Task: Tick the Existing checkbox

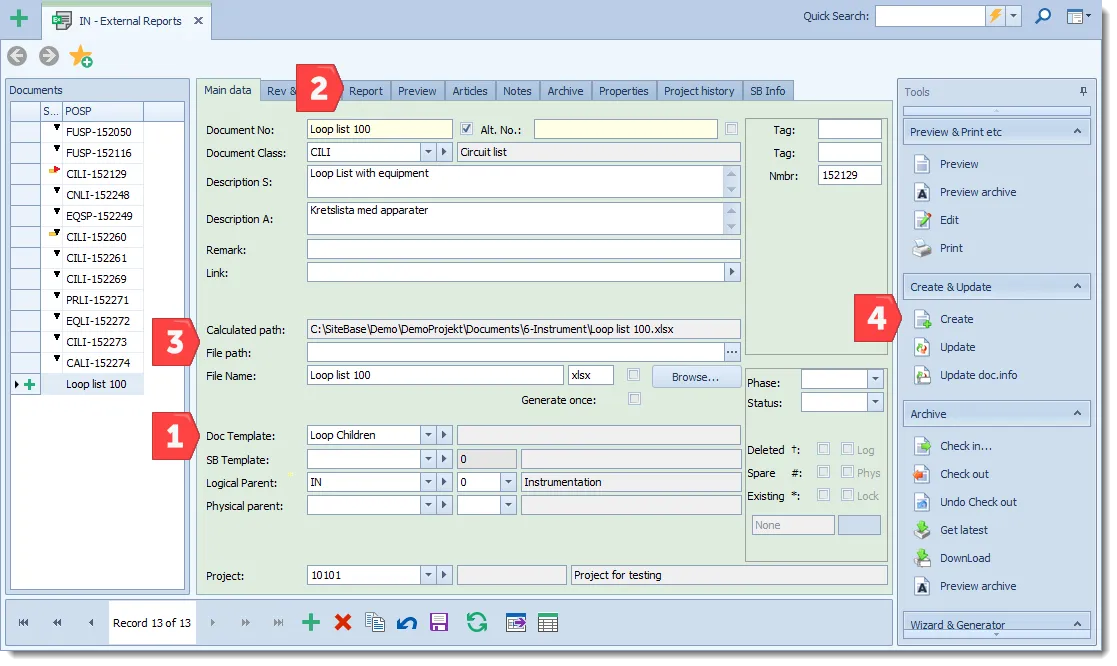Action: [x=824, y=494]
